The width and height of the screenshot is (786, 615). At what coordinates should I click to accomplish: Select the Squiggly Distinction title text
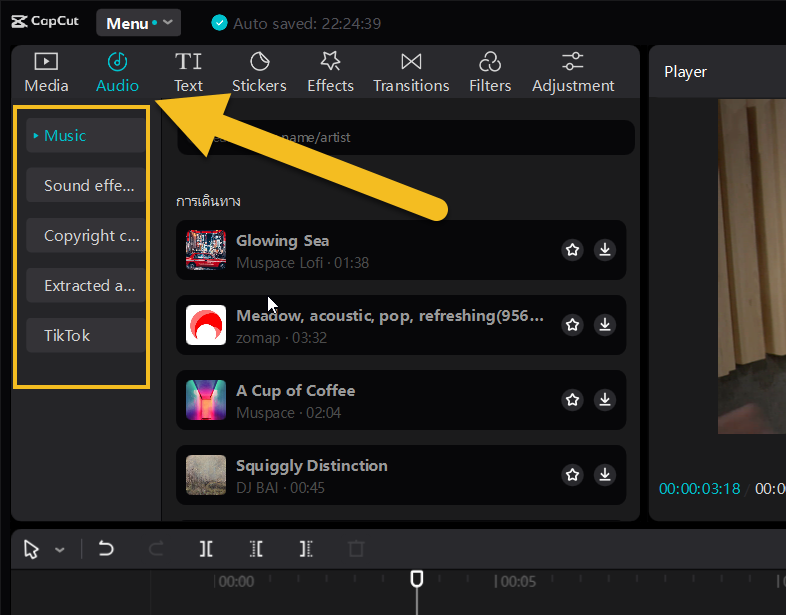point(312,466)
